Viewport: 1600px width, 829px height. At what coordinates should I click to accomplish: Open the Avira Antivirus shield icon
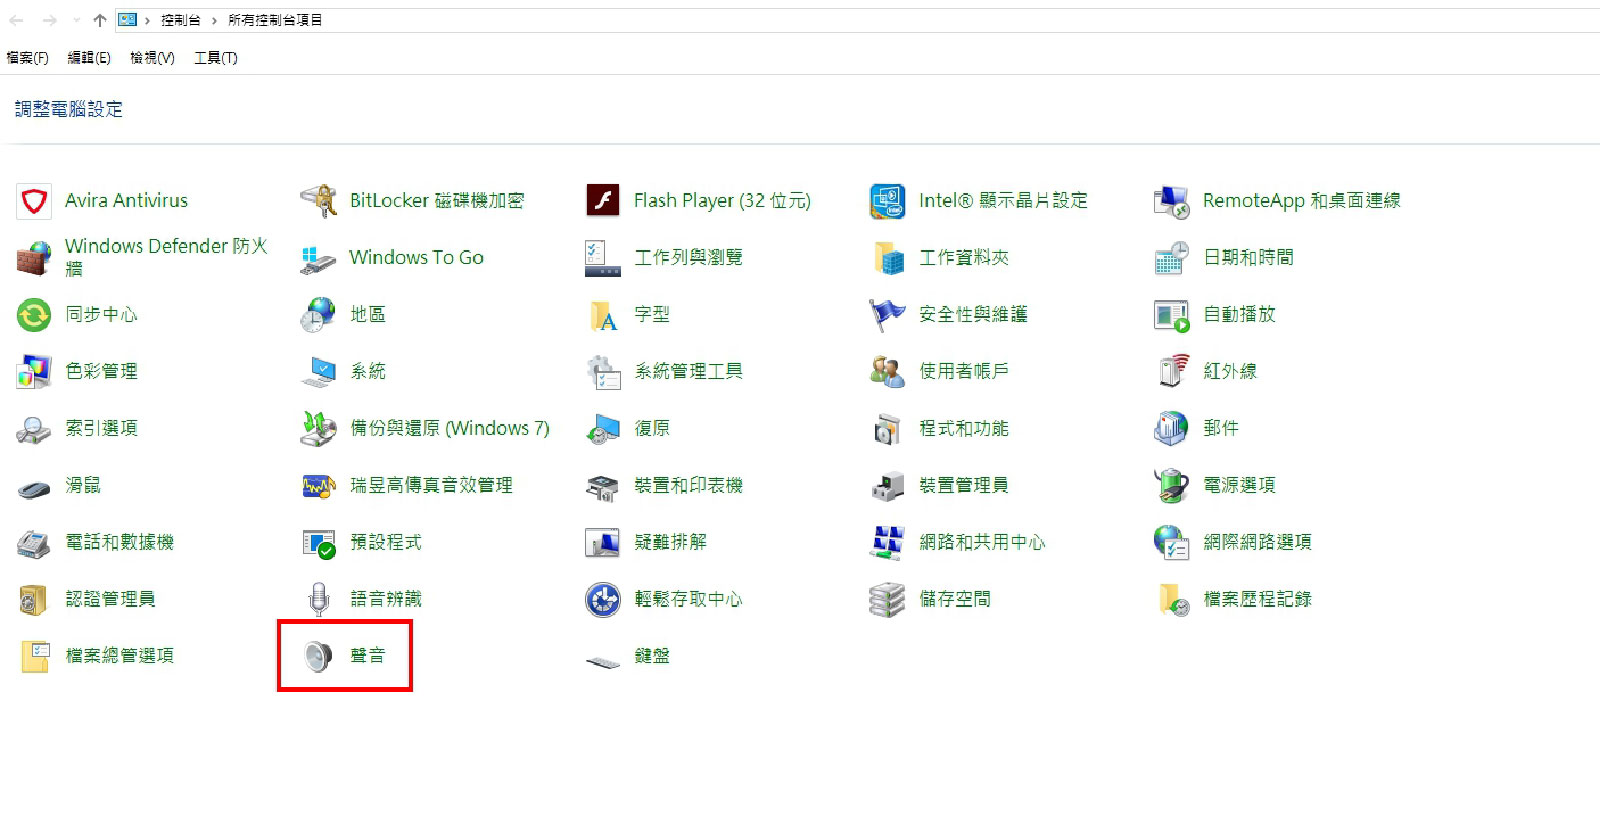34,201
